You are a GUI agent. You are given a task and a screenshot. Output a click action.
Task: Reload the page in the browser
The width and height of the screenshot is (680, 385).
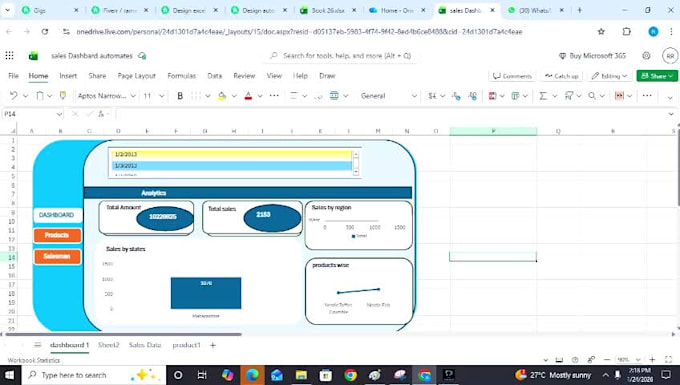(45, 32)
